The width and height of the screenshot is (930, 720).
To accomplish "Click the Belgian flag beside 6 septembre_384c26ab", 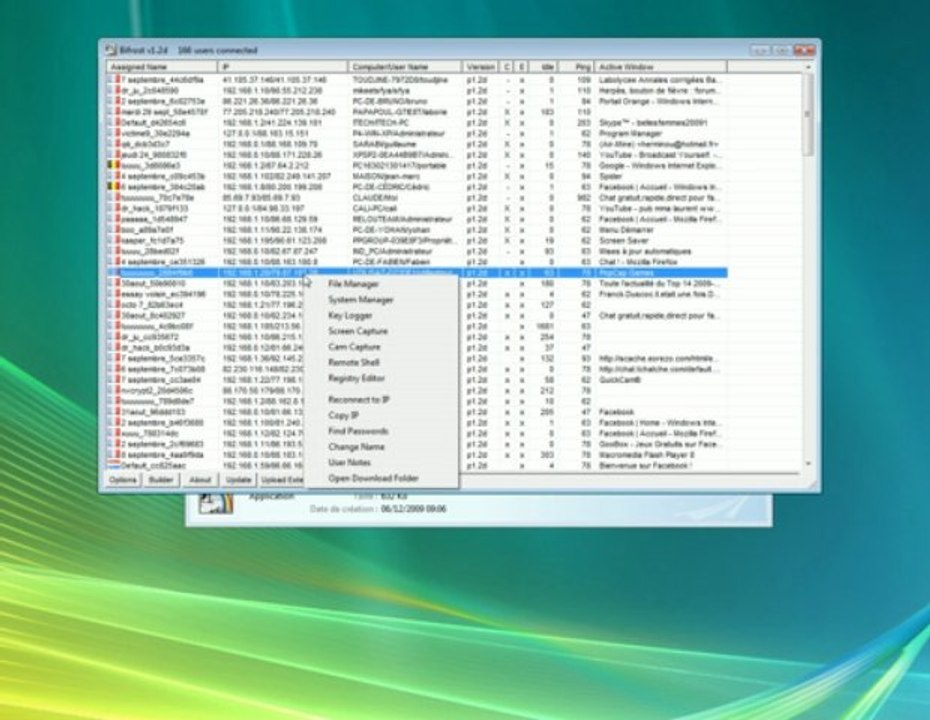I will [114, 187].
